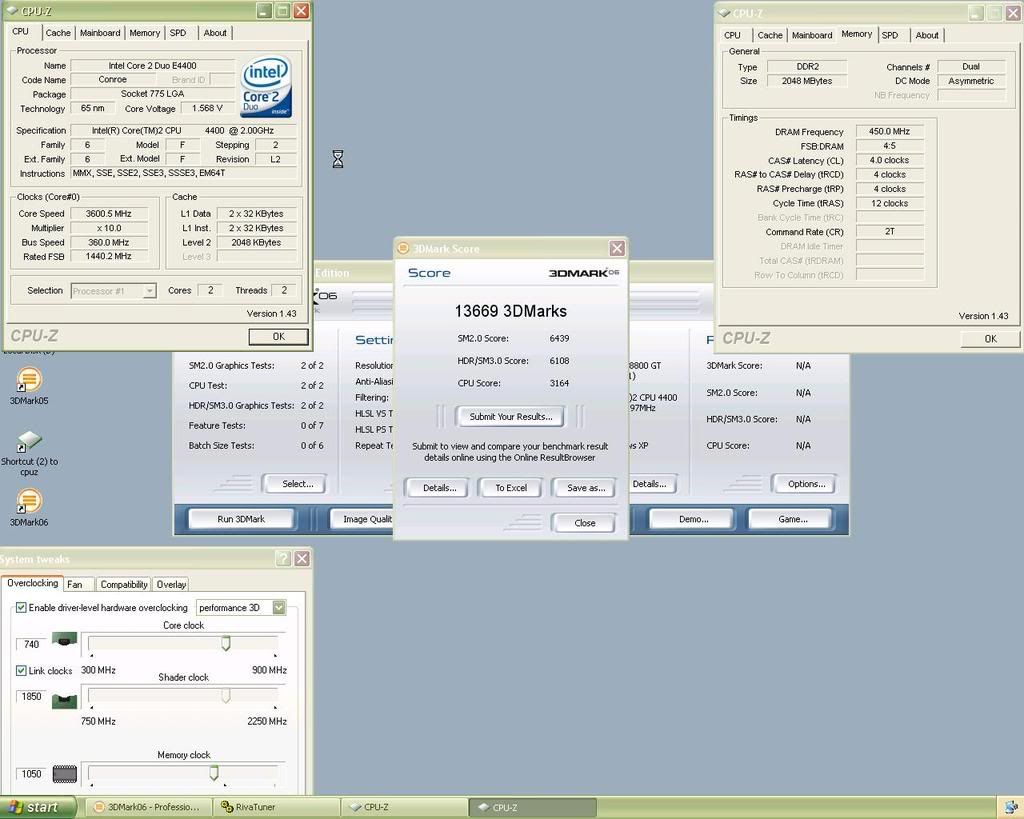This screenshot has height=819, width=1024.
Task: Switch to 3DMark06 Professional taskbar item
Action: [x=148, y=807]
